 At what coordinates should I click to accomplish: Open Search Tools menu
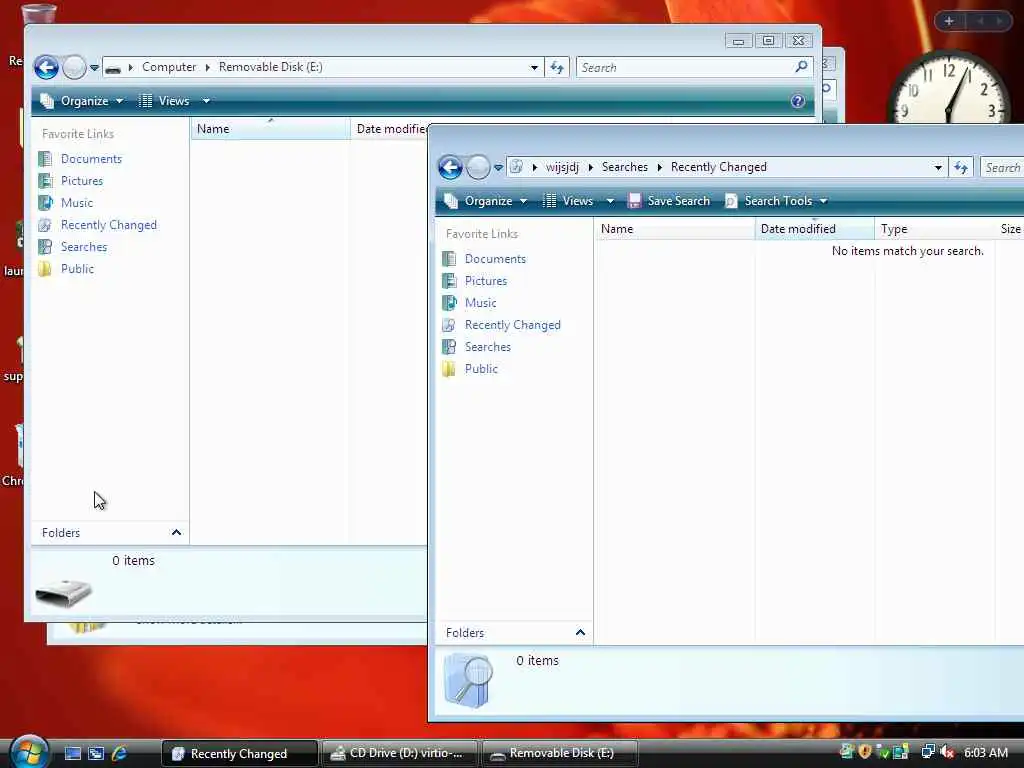click(x=776, y=201)
